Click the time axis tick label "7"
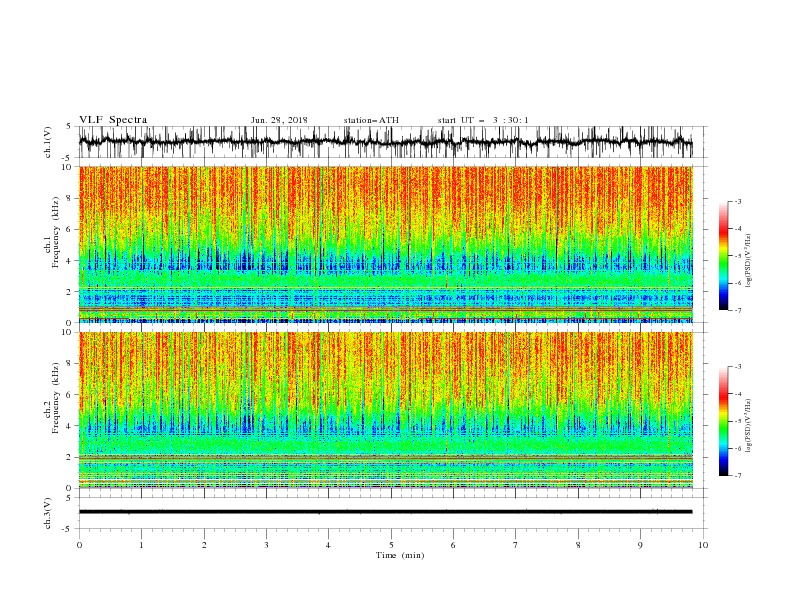 point(516,545)
